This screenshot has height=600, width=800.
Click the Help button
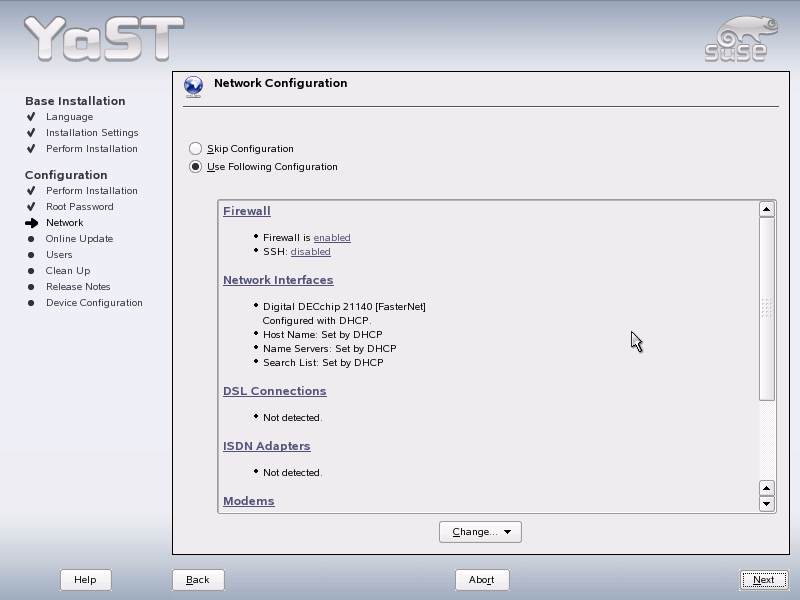click(x=85, y=580)
